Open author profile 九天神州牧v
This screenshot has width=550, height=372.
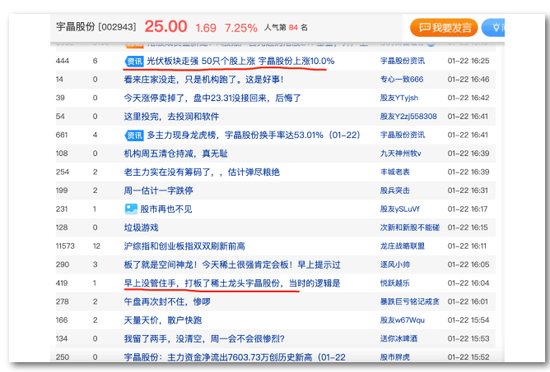point(401,154)
